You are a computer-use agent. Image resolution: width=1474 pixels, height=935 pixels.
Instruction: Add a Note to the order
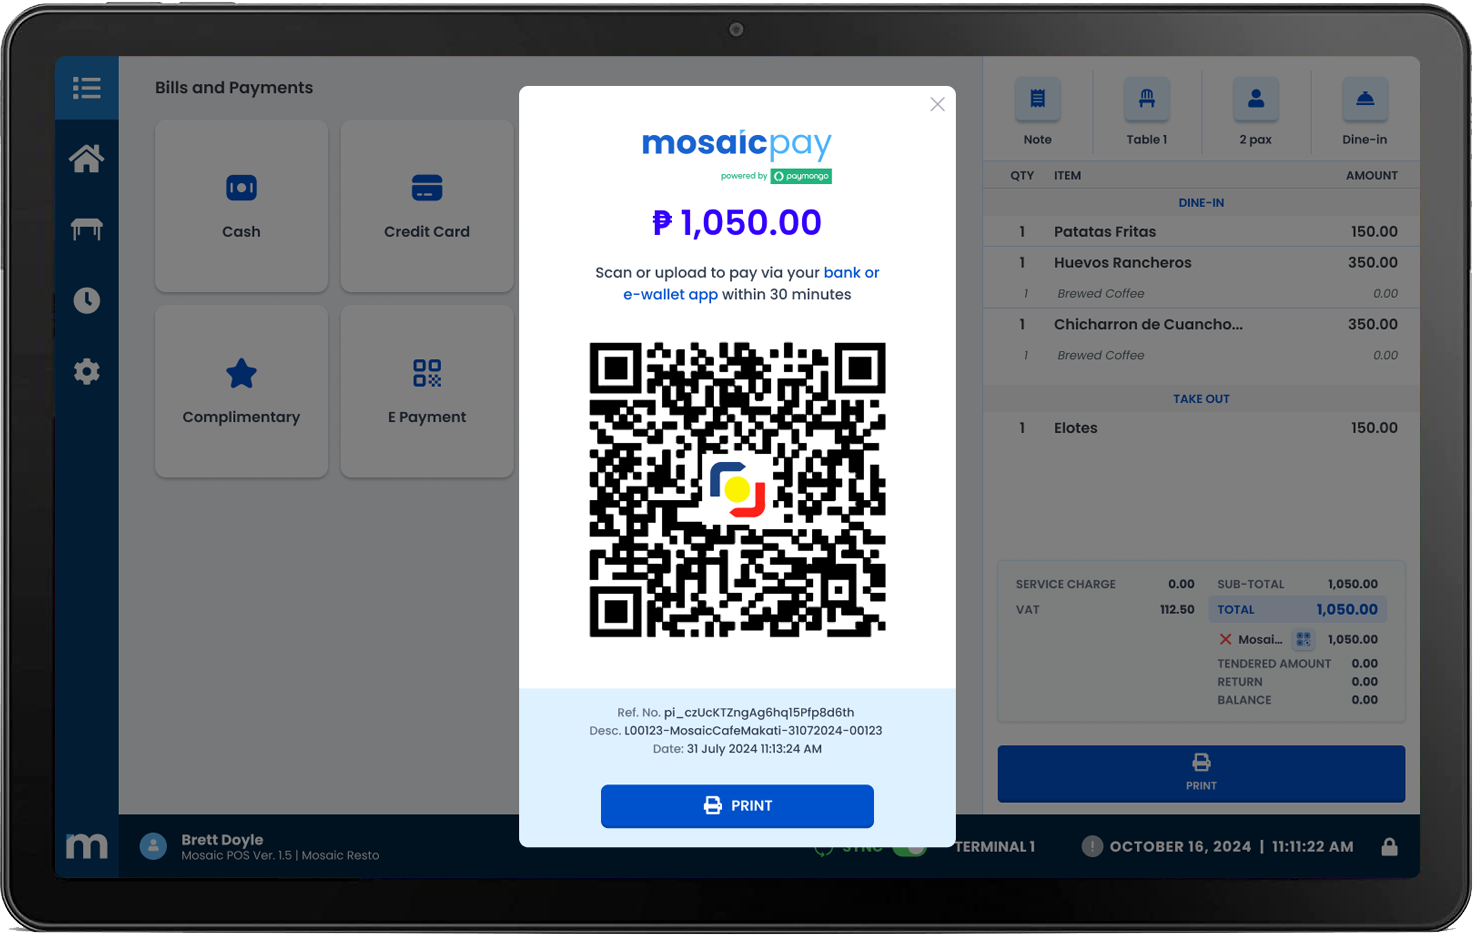(1037, 110)
